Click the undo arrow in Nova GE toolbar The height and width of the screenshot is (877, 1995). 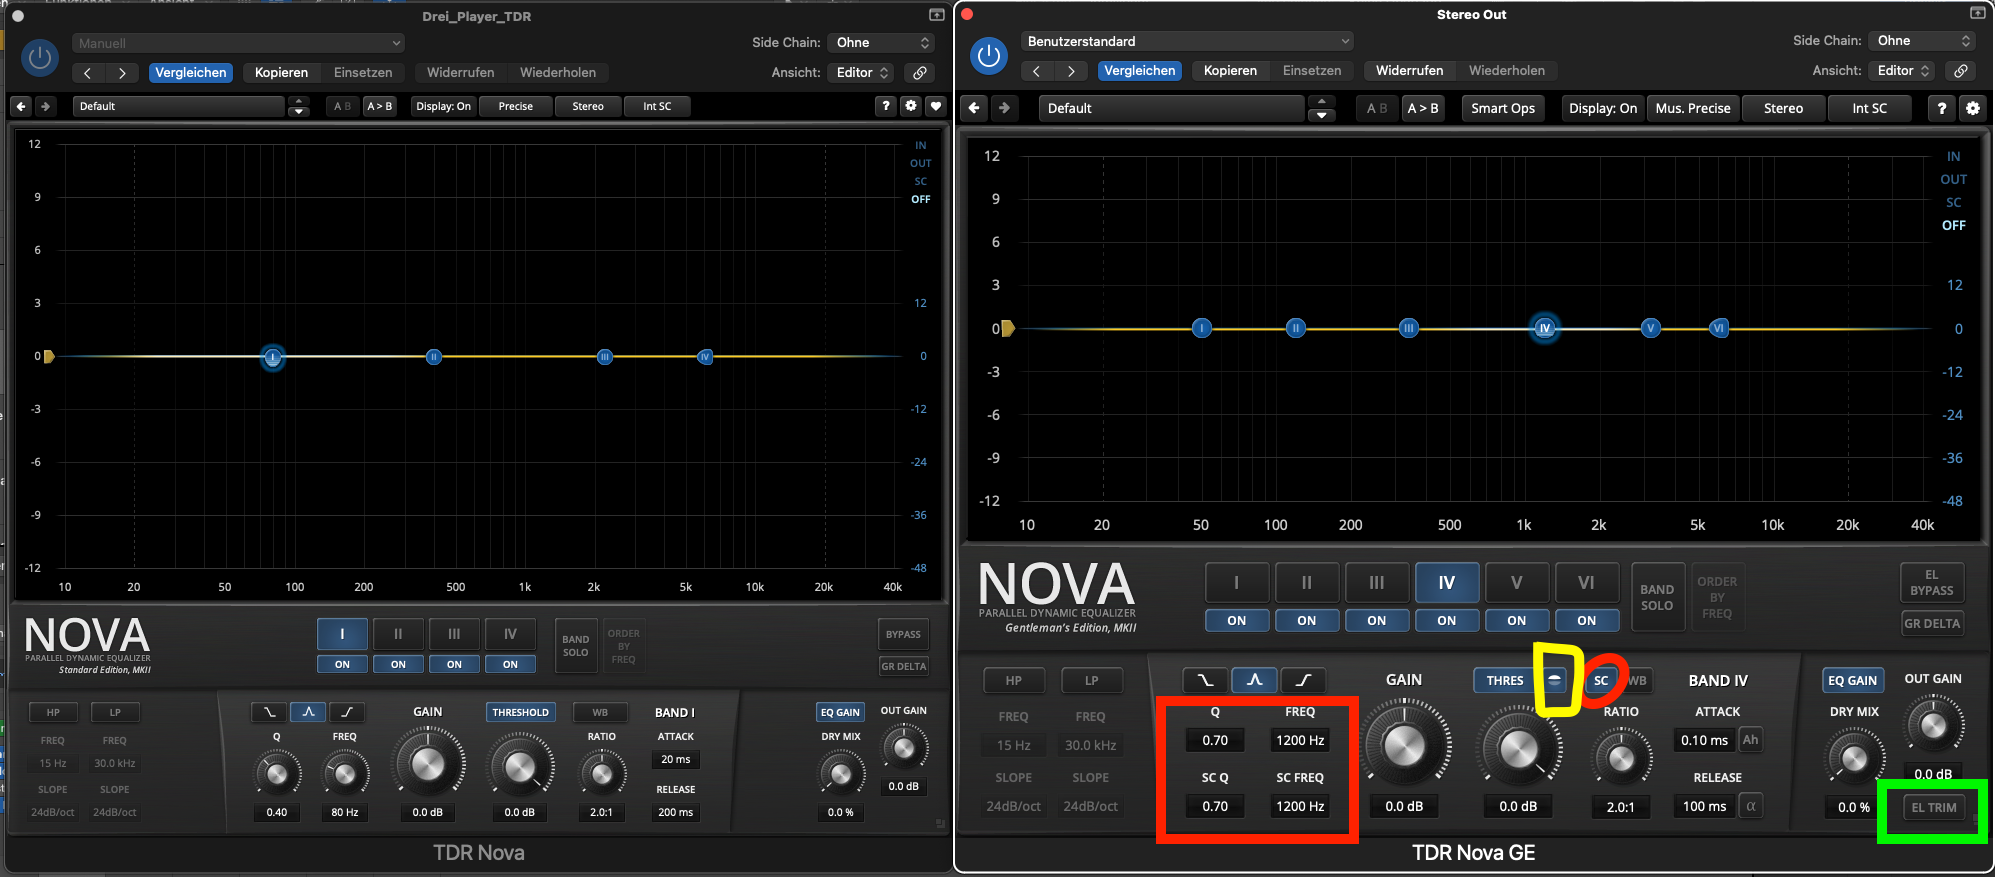click(975, 108)
